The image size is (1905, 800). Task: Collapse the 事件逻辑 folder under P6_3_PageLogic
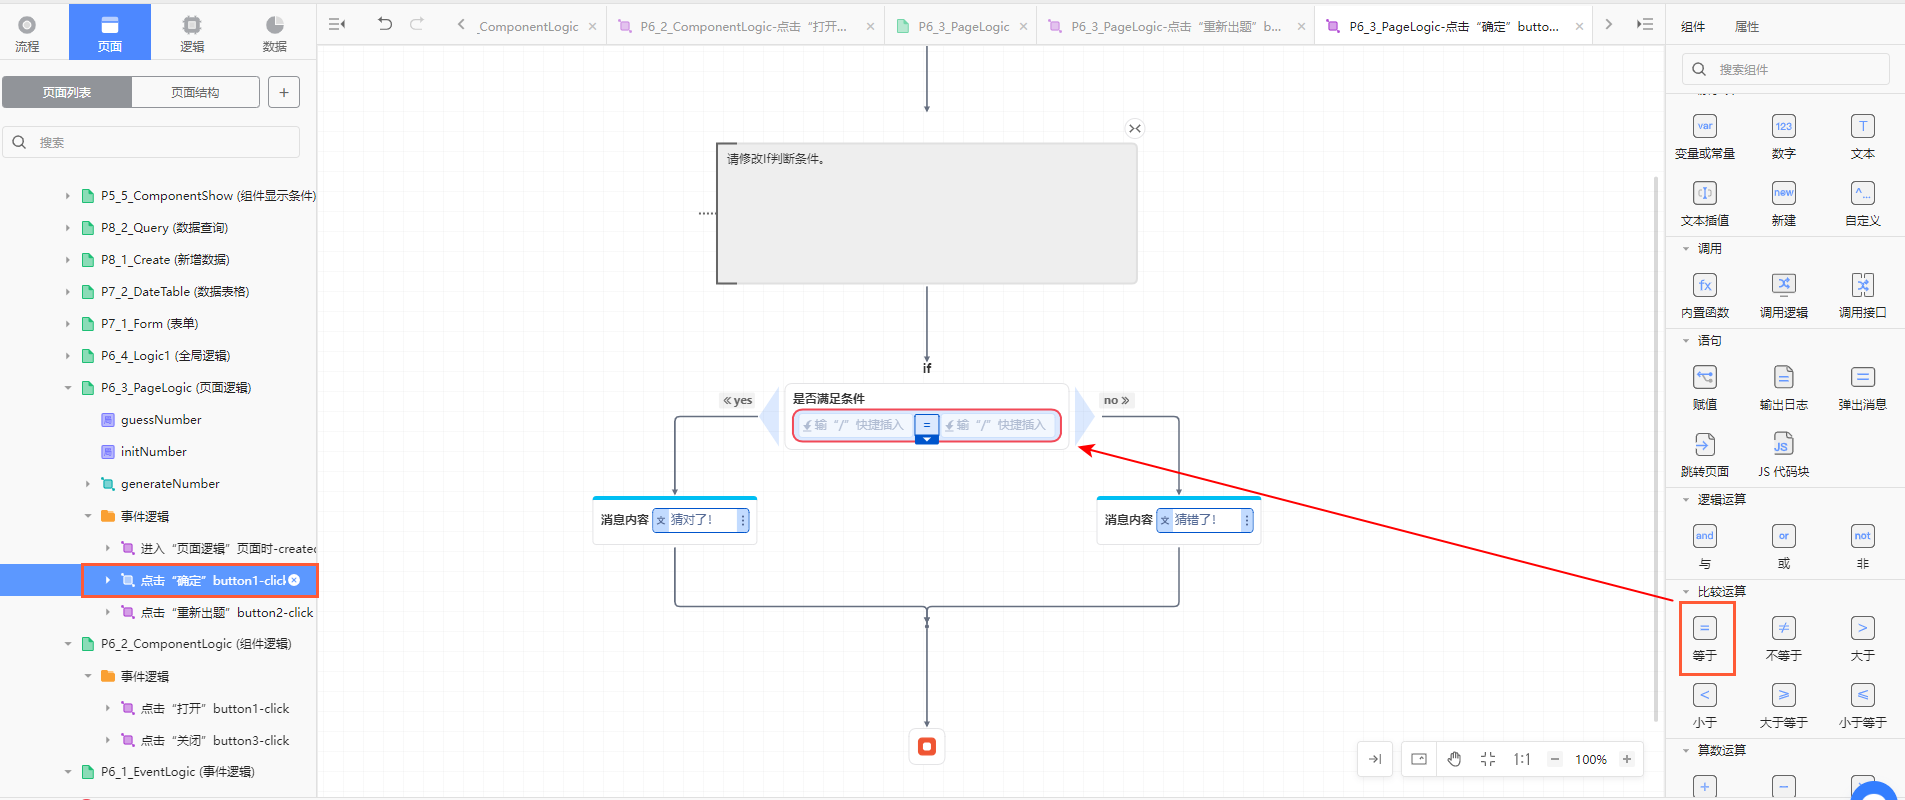88,517
